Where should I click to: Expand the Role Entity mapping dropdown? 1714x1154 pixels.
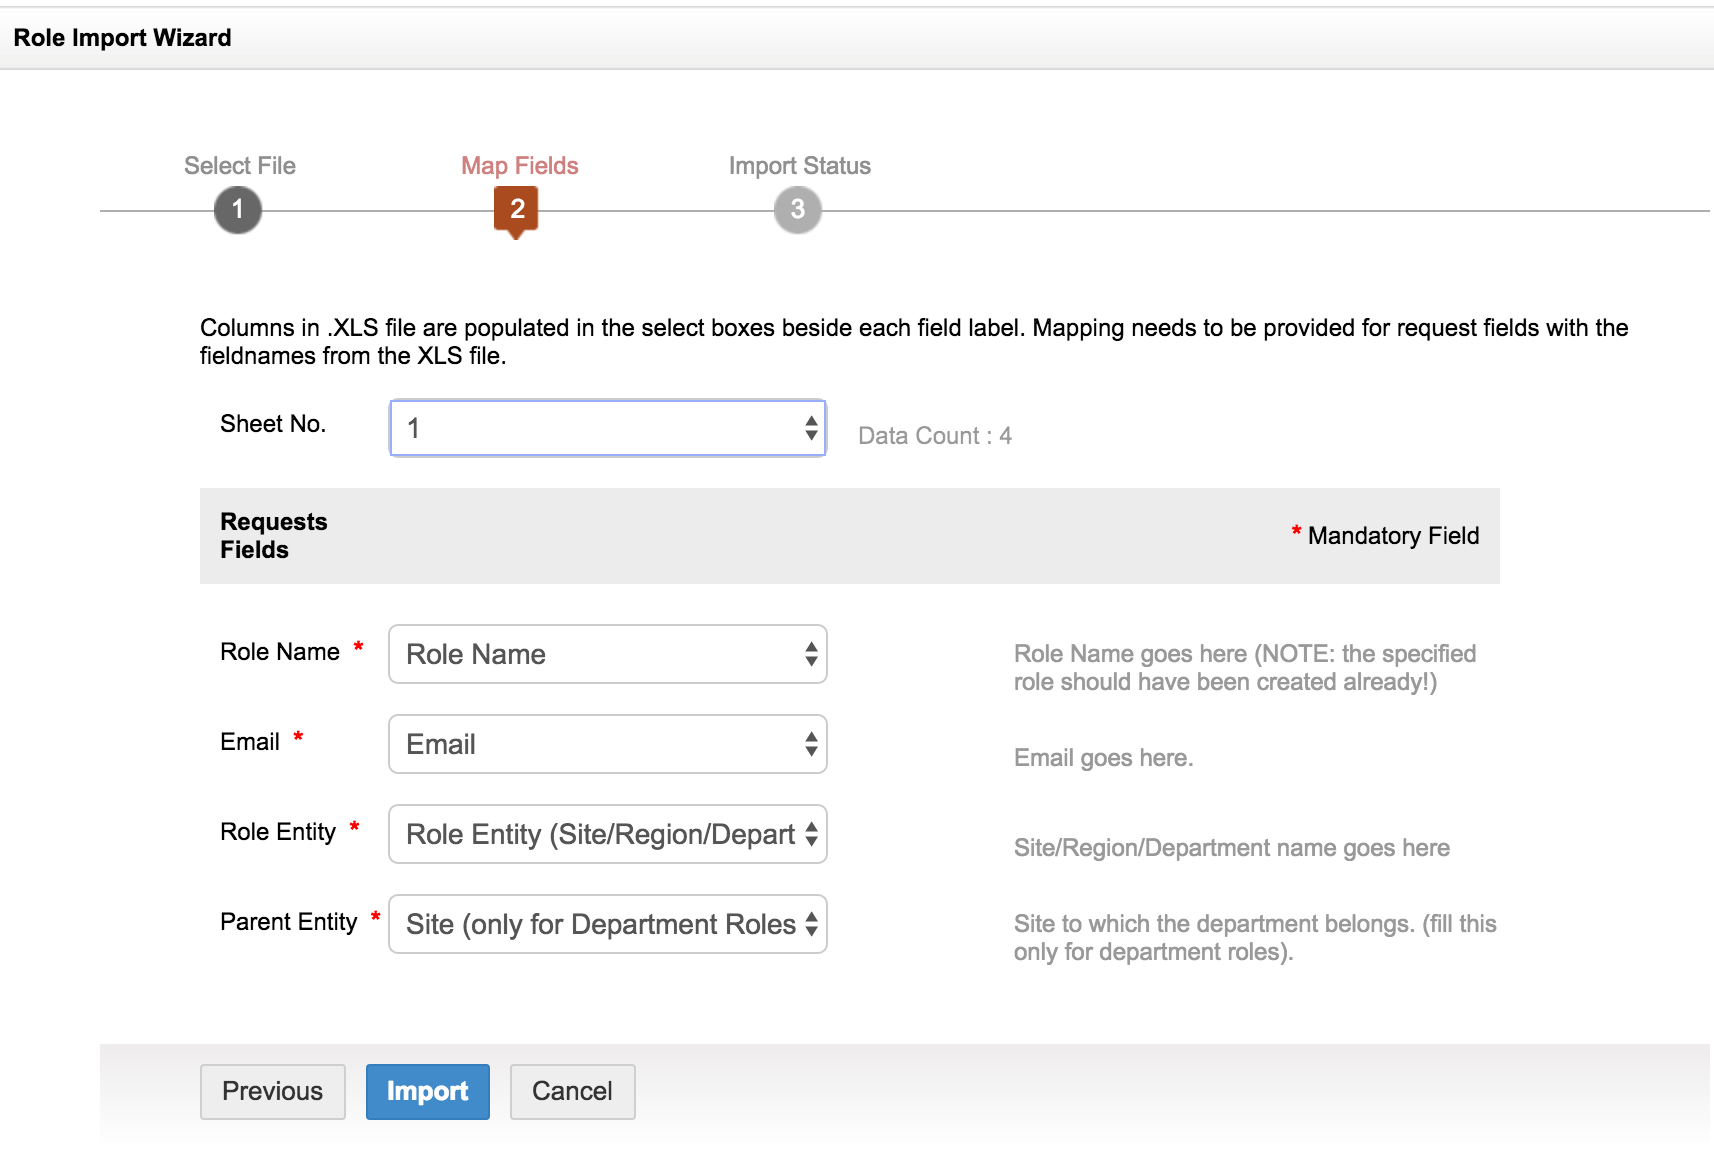pos(607,834)
